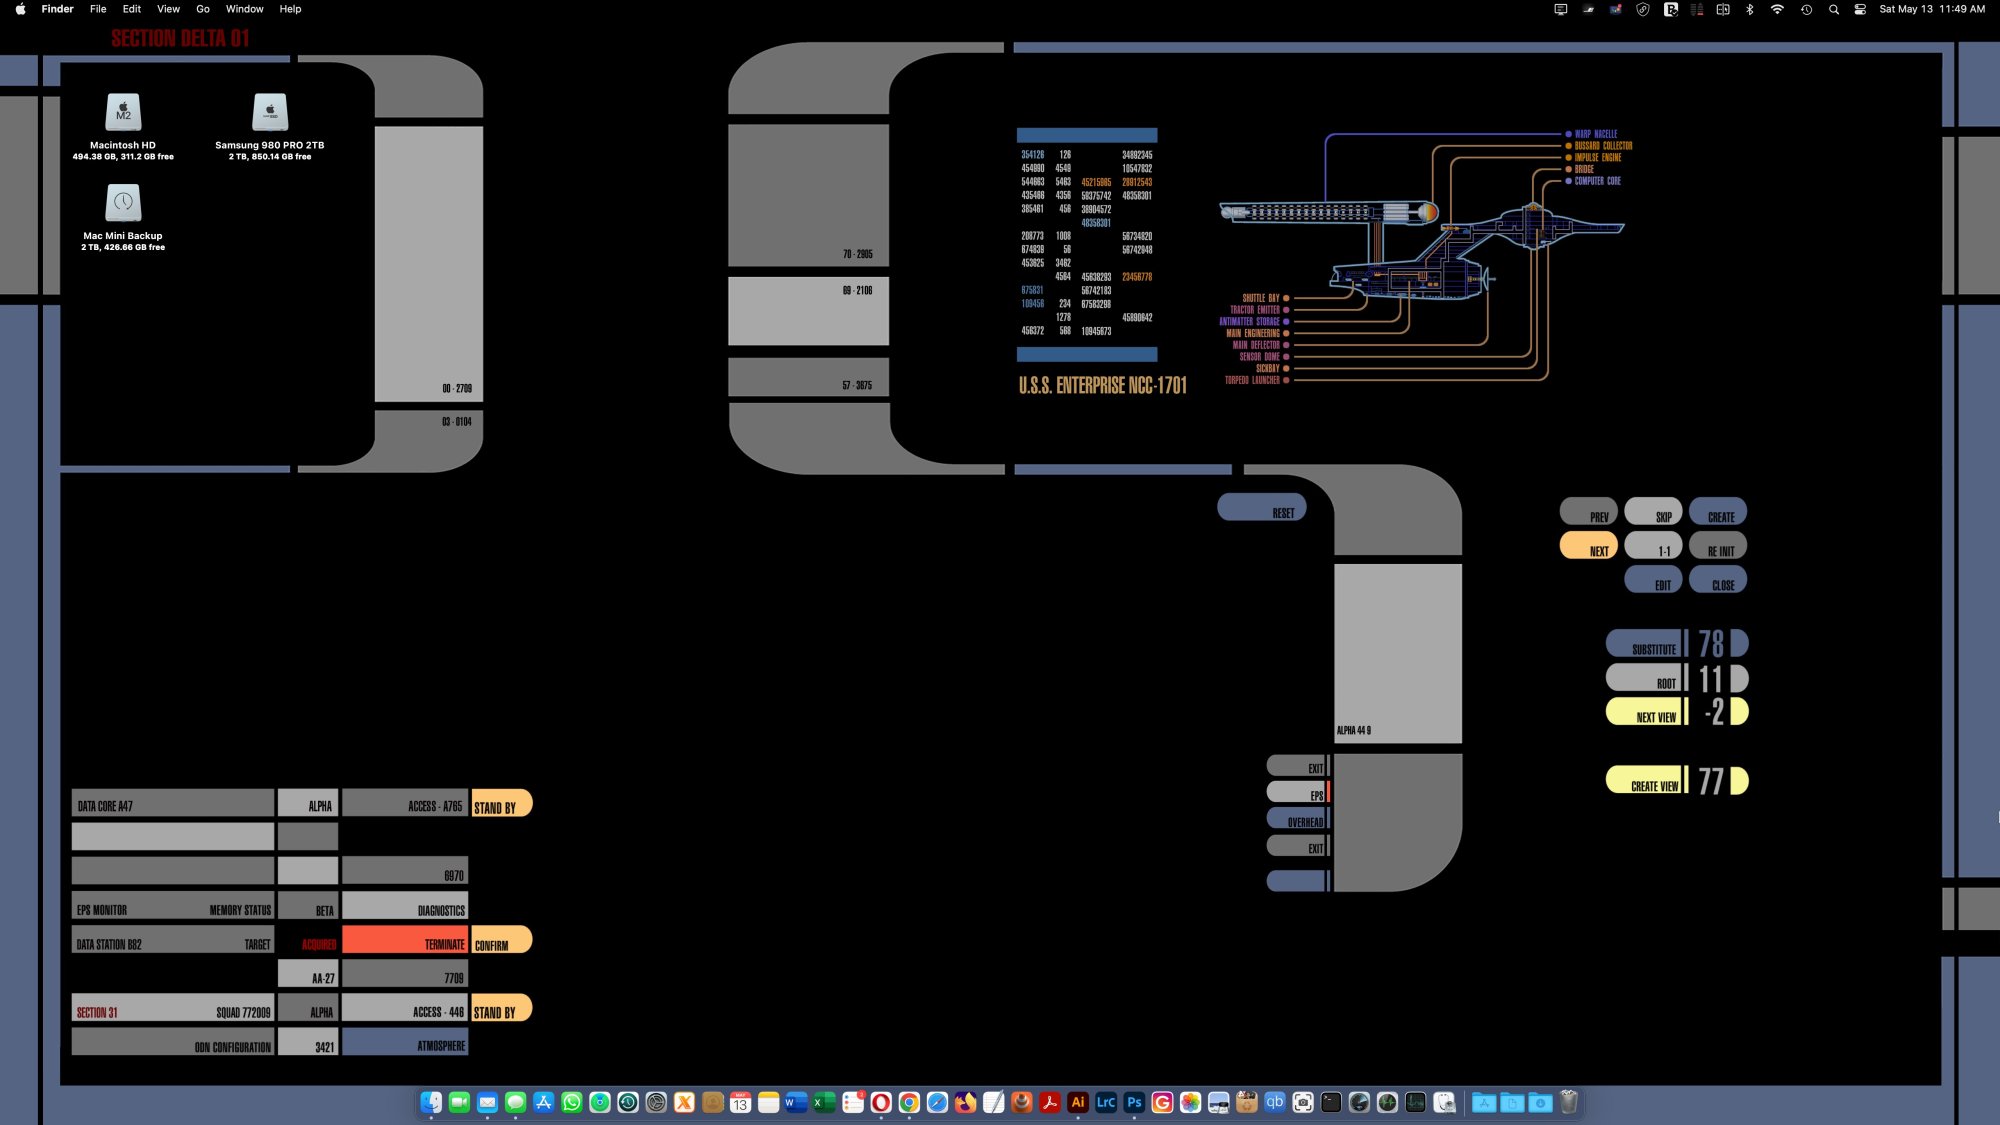Launch Google Chrome from the Dock
Image resolution: width=2000 pixels, height=1125 pixels.
pos(909,1102)
